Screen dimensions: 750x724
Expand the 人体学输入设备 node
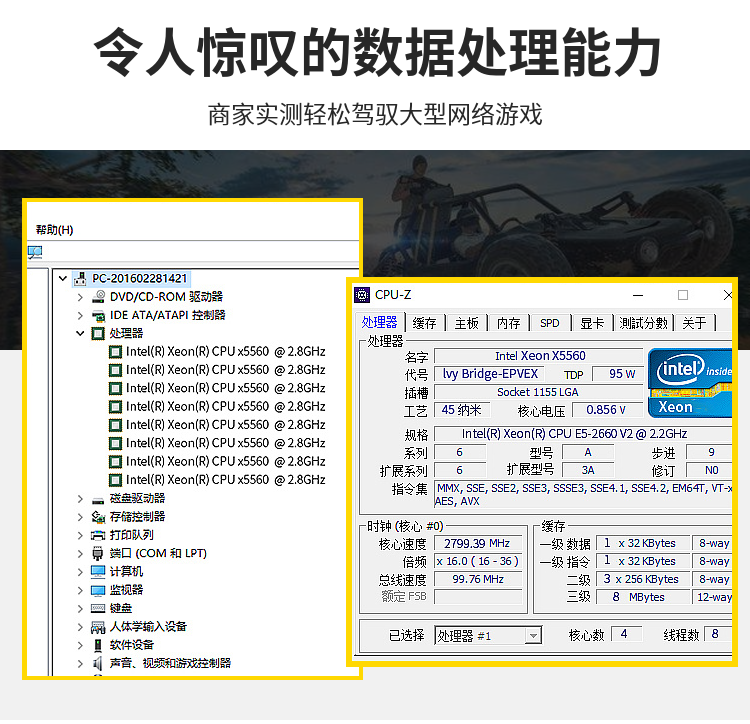point(80,627)
